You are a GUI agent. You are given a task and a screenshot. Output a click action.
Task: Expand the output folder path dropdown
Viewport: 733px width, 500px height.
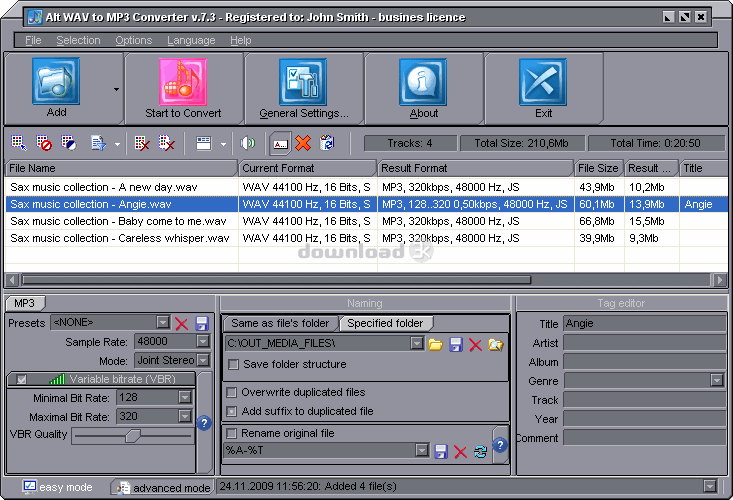click(x=417, y=344)
